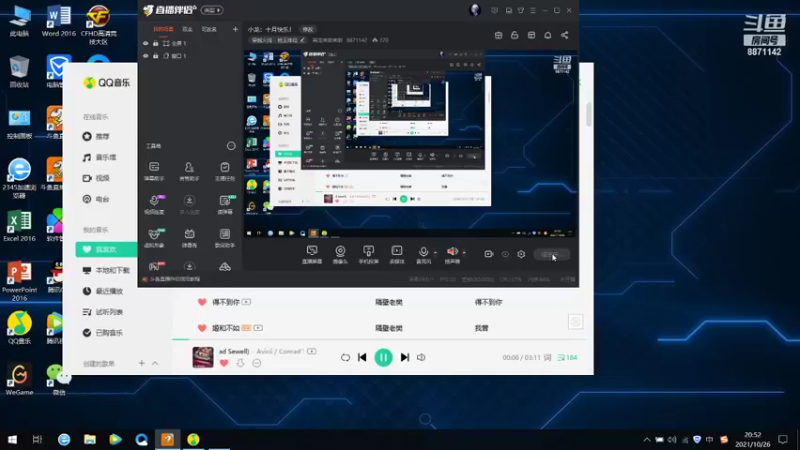
Task: Click the microphone icon in the streaming toolbar
Action: (423, 252)
